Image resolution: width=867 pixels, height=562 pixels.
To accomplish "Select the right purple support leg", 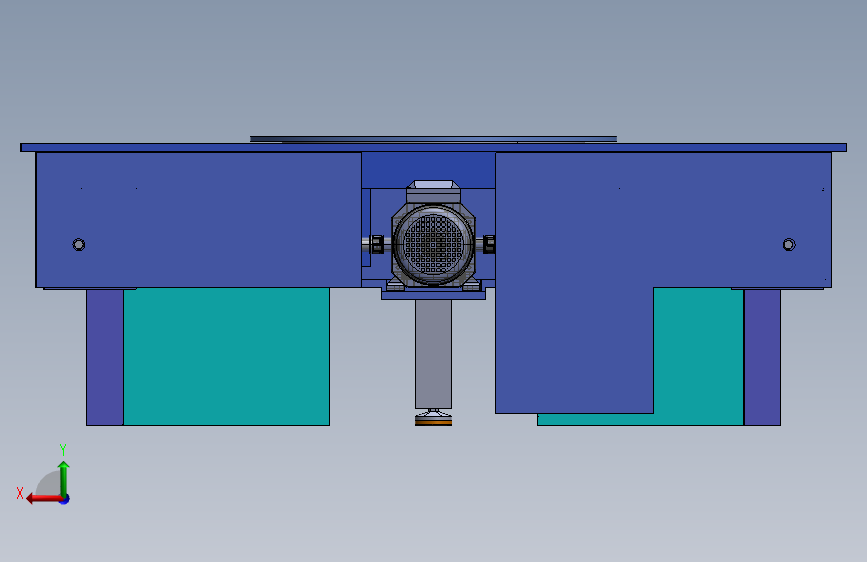I will click(762, 357).
